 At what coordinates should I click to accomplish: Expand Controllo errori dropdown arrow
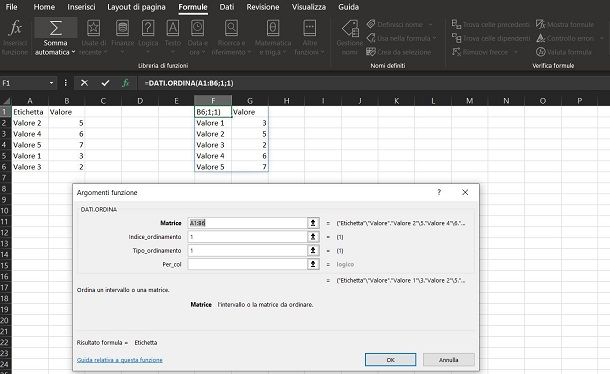[602, 38]
